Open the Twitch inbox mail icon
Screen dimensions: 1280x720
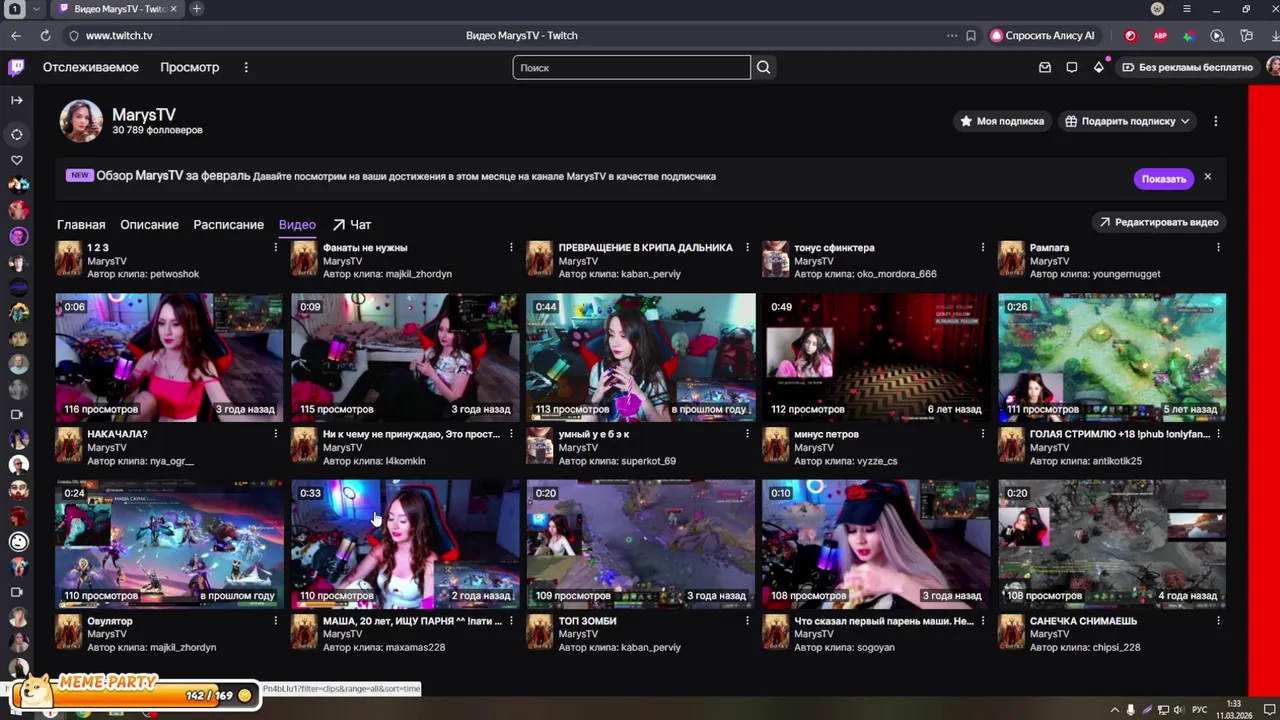[x=1045, y=67]
